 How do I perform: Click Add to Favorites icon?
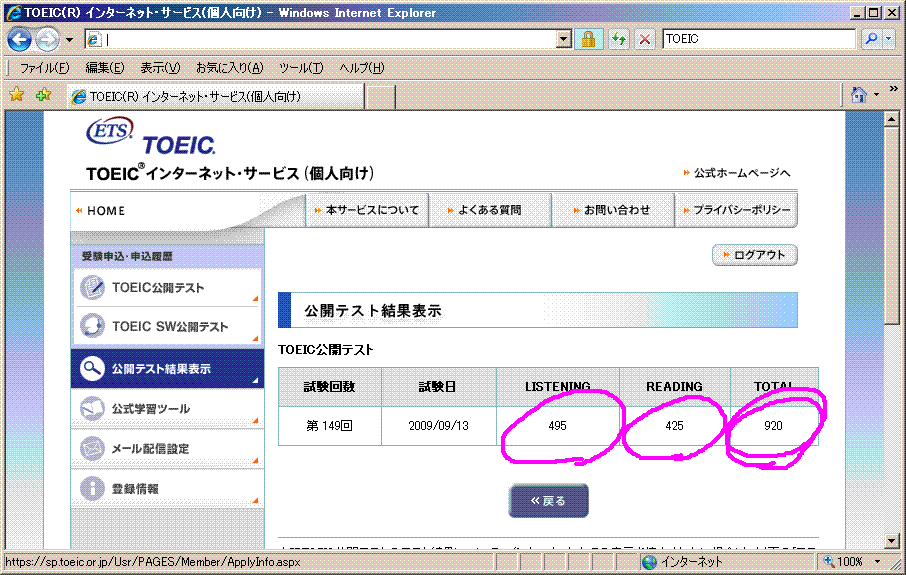pyautogui.click(x=43, y=94)
